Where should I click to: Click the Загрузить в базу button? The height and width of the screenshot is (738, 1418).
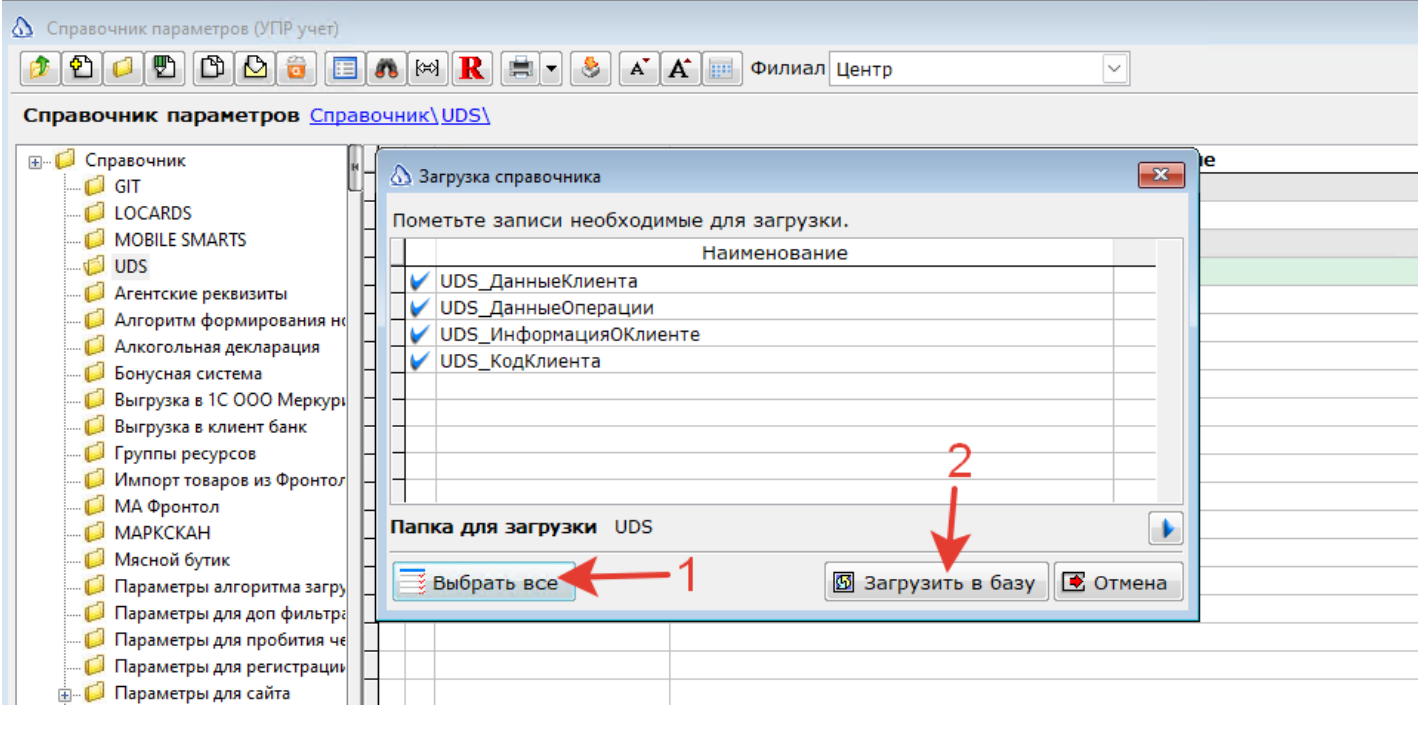[x=936, y=582]
